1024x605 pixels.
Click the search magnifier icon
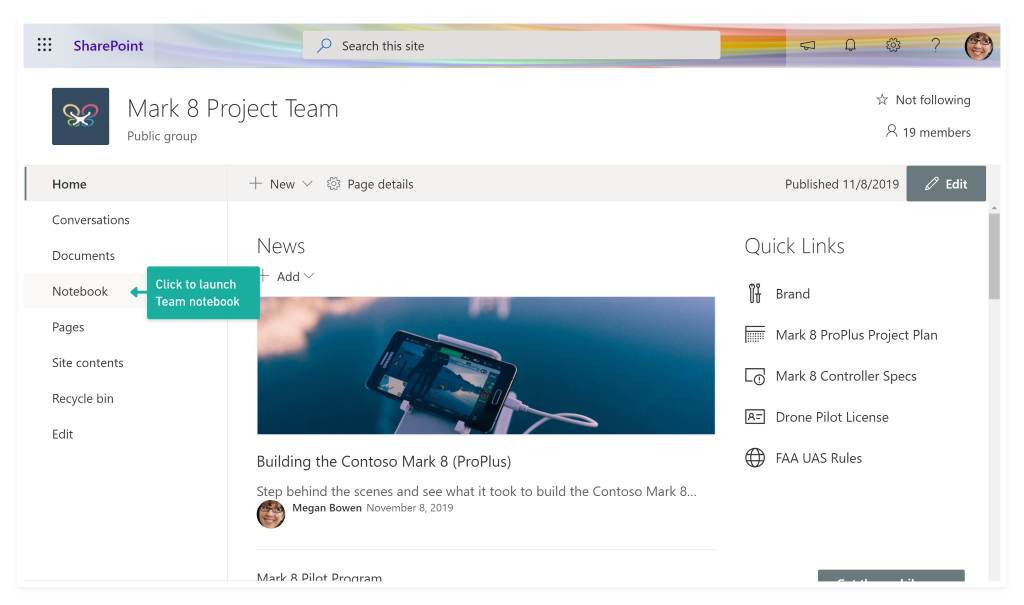pos(324,46)
